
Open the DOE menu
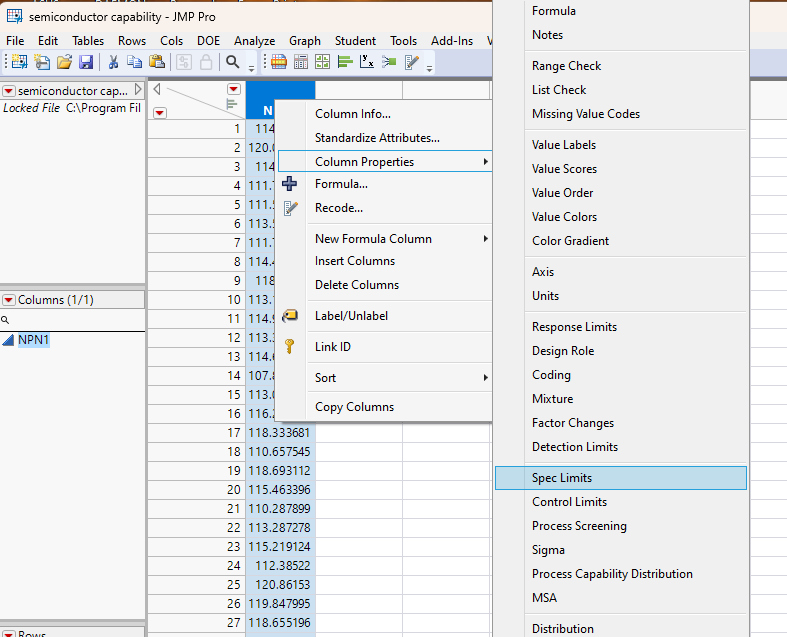(208, 41)
